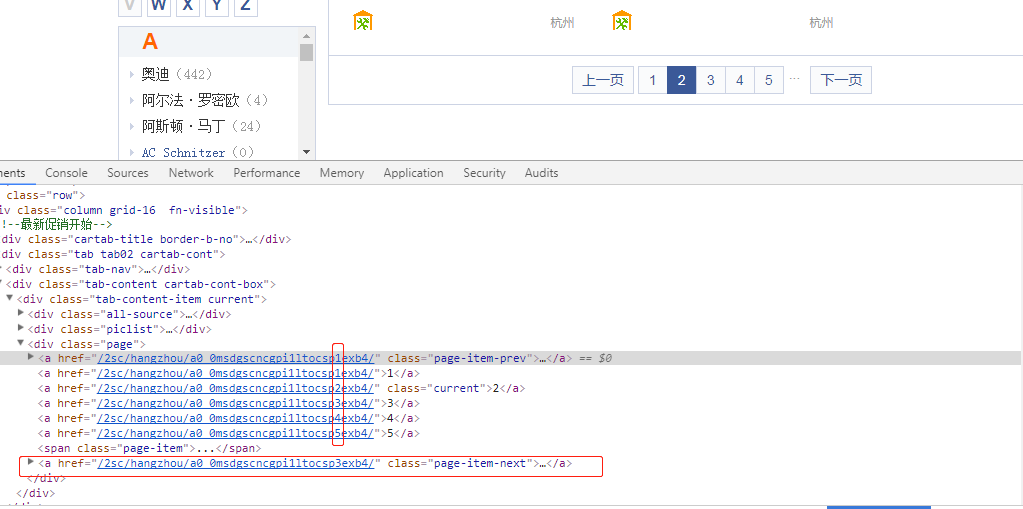1023x509 pixels.
Task: Click the brand list scrollbar thumb
Action: pos(306,53)
